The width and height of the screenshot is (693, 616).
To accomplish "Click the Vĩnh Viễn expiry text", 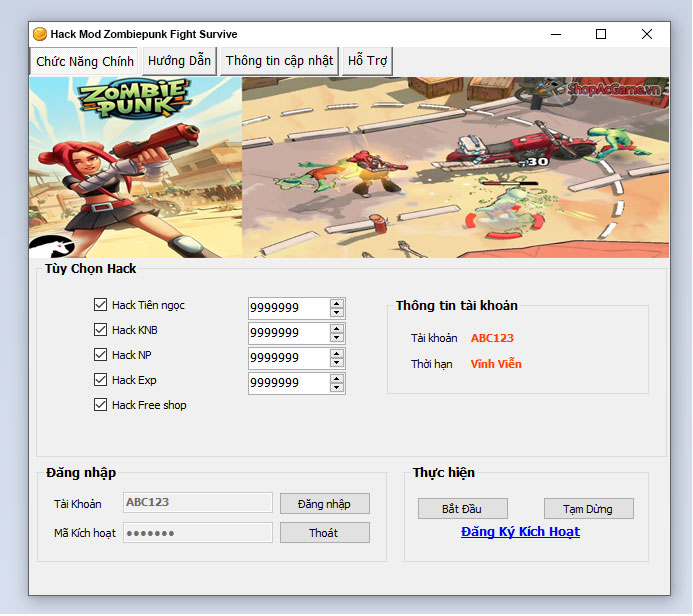I will [x=496, y=364].
